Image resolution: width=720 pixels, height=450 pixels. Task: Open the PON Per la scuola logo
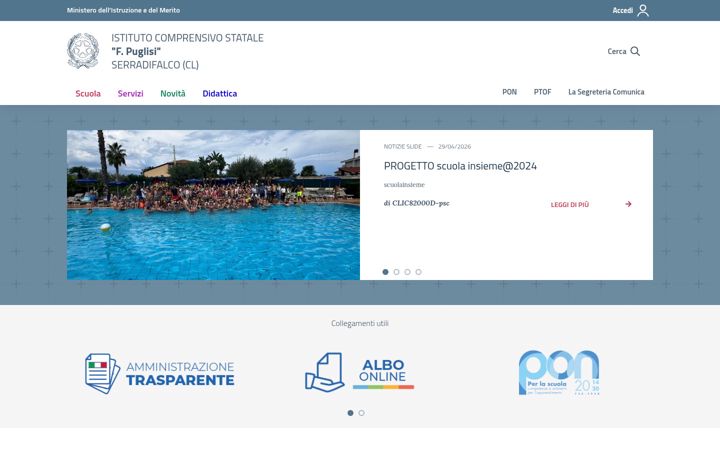point(559,372)
